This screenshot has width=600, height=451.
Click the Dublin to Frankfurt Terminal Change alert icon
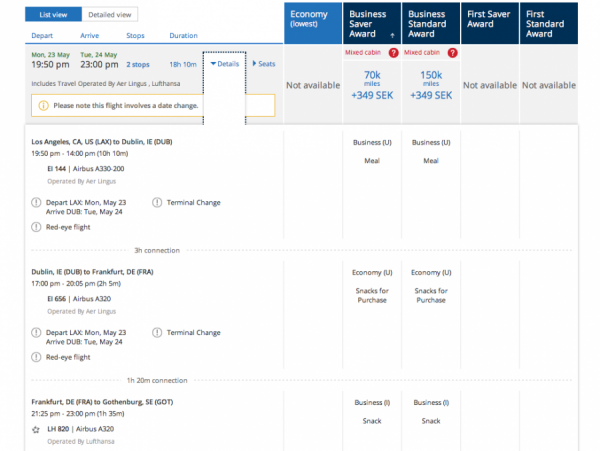click(158, 332)
